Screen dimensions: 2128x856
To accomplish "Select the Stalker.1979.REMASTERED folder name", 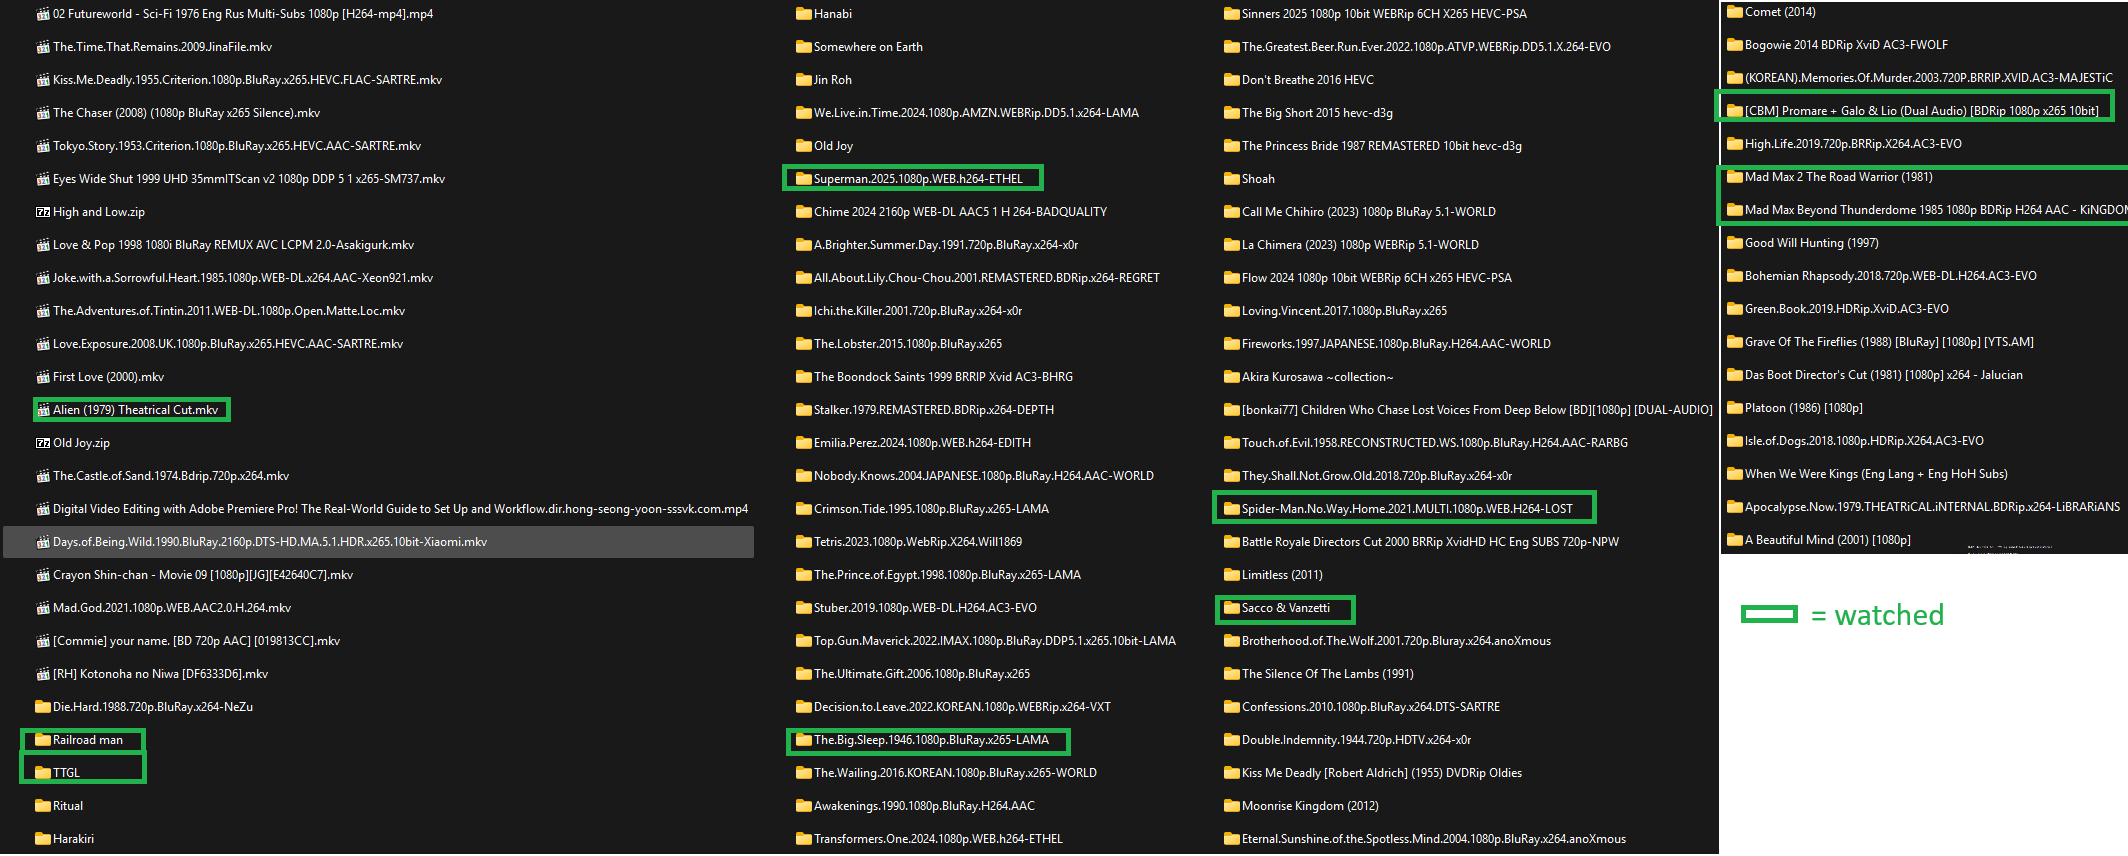I will click(934, 410).
